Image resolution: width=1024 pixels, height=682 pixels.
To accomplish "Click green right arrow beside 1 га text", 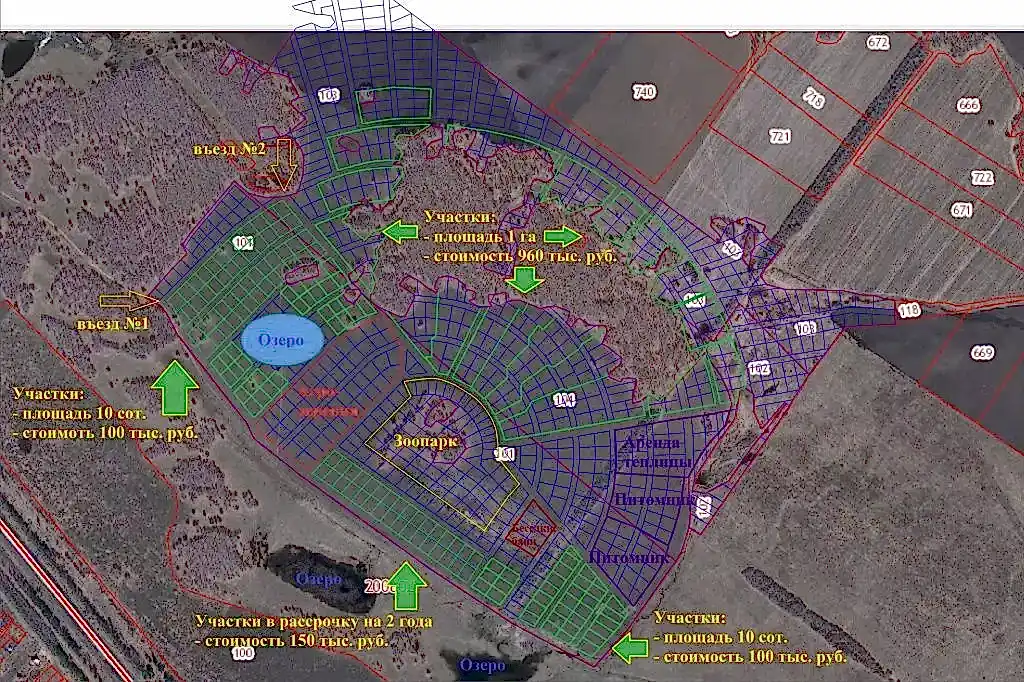I will [x=562, y=235].
